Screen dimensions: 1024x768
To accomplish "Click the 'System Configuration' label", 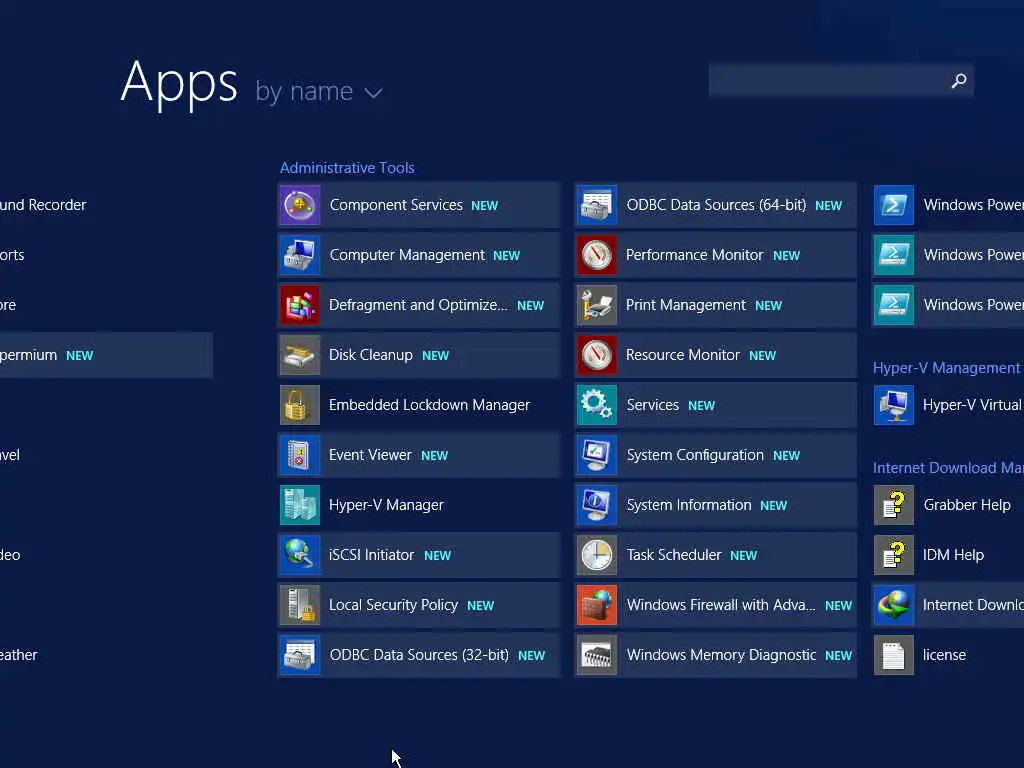I will pos(695,455).
